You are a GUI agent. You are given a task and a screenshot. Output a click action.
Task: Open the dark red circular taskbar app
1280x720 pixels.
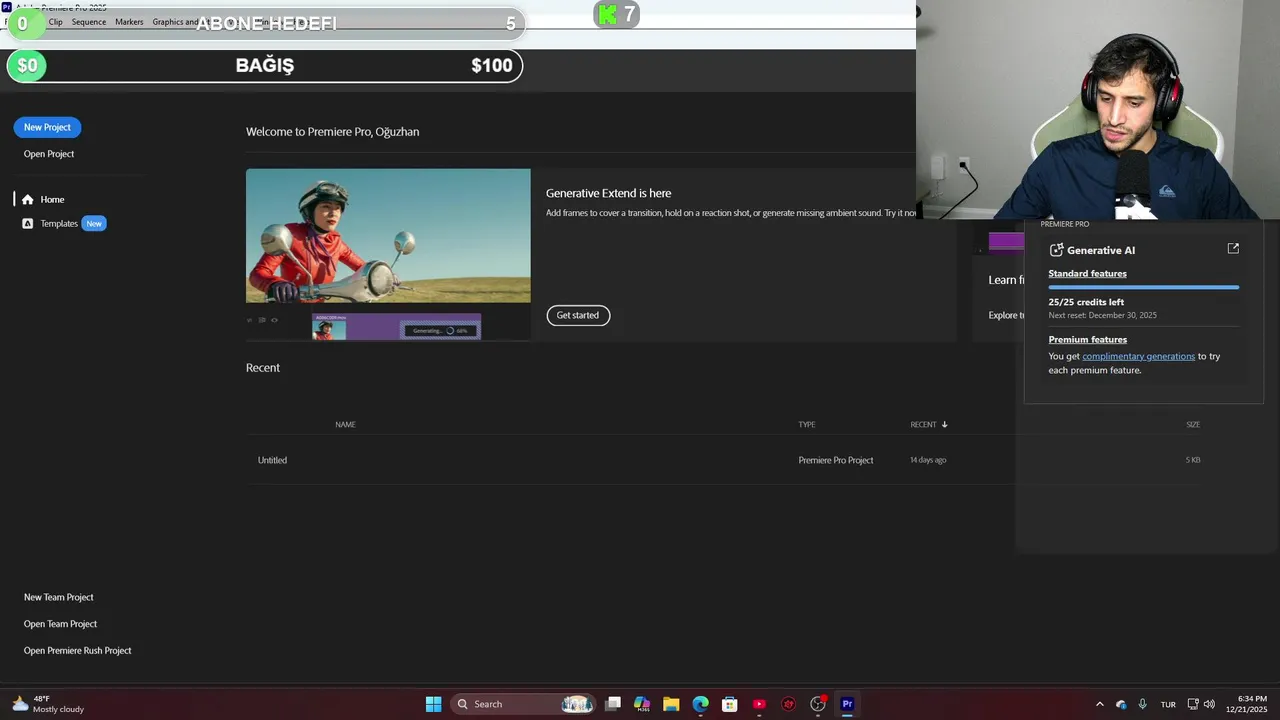click(x=788, y=704)
